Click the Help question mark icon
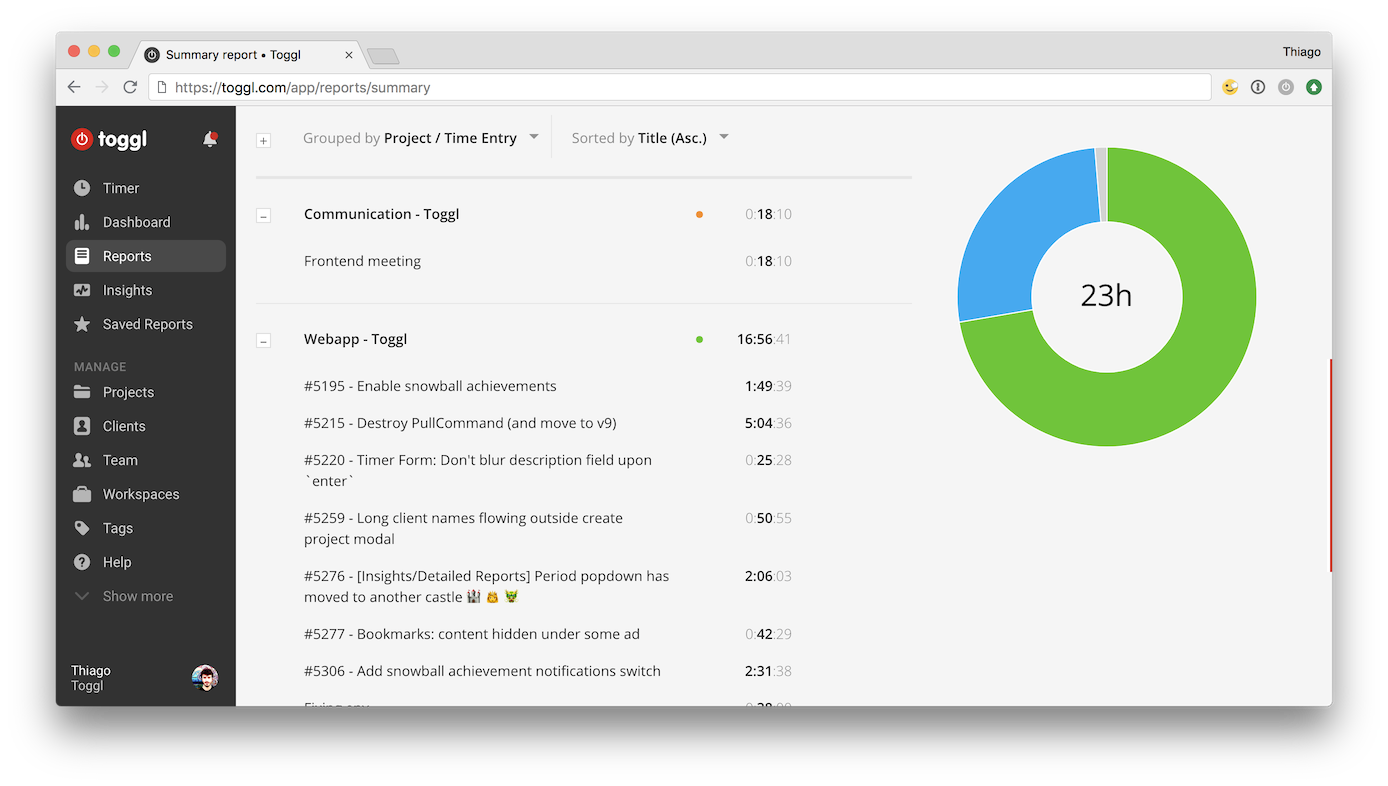The height and width of the screenshot is (786, 1388). click(x=82, y=562)
